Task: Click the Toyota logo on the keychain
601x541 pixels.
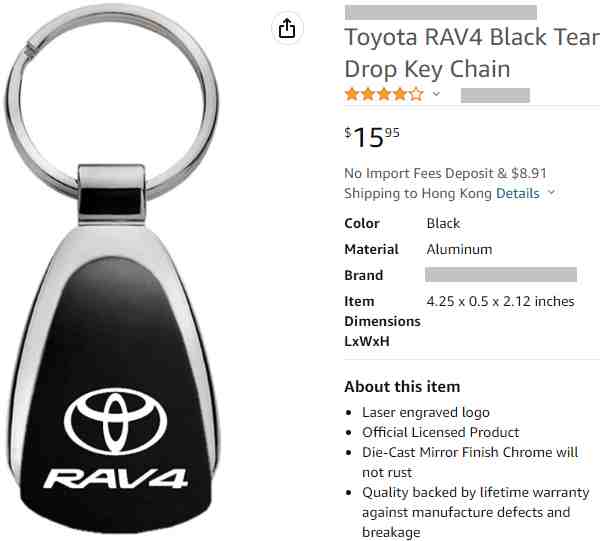Action: click(x=115, y=421)
